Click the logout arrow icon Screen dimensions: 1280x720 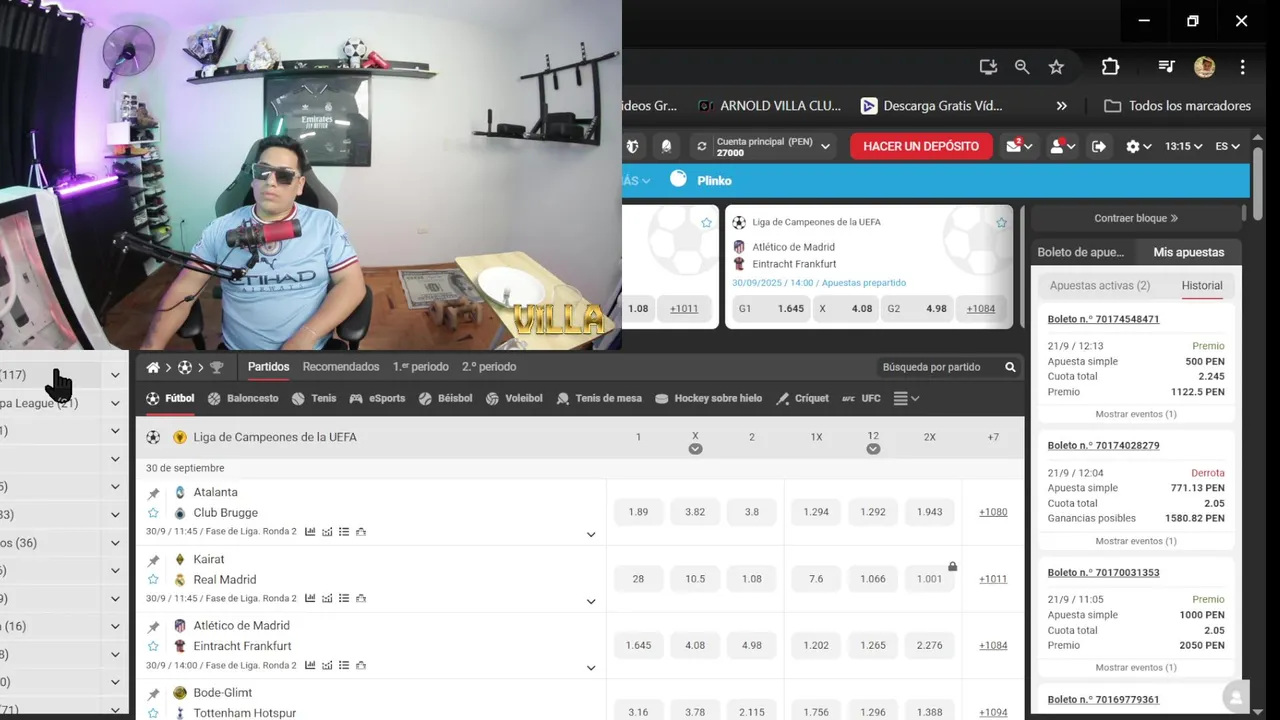(x=1098, y=146)
